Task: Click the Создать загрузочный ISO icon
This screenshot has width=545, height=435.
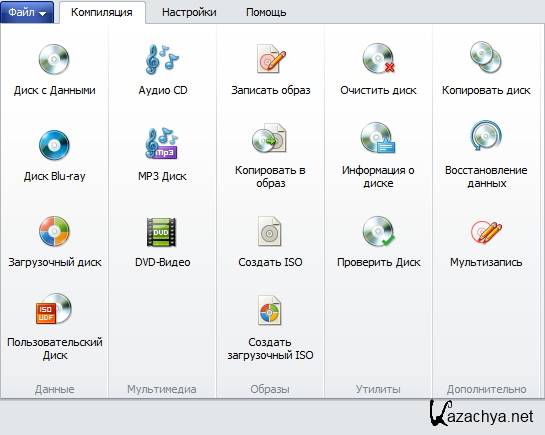Action: click(269, 310)
